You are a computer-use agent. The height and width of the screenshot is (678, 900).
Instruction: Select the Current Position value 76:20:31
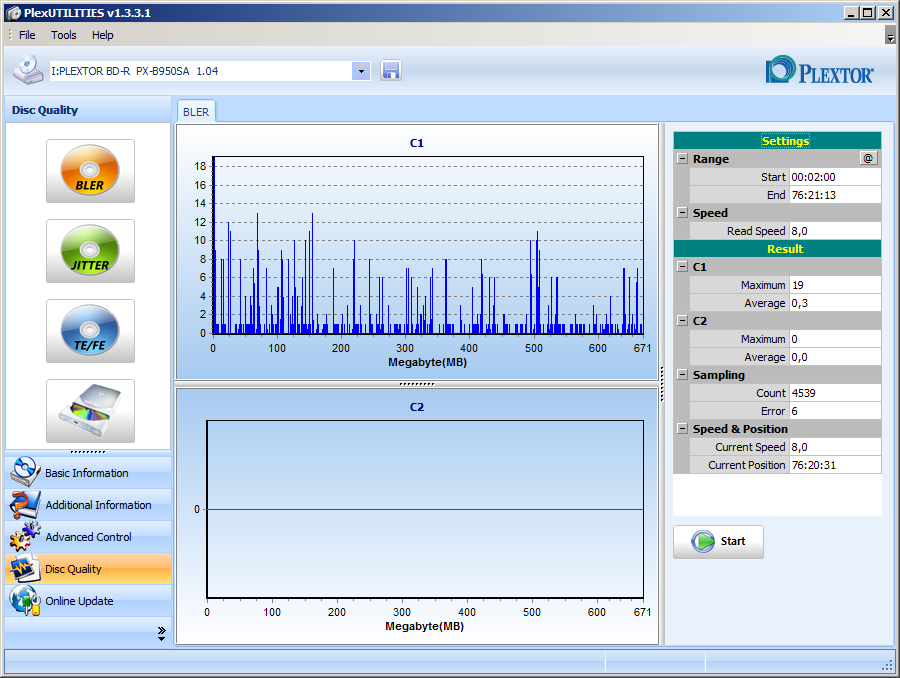pyautogui.click(x=835, y=465)
